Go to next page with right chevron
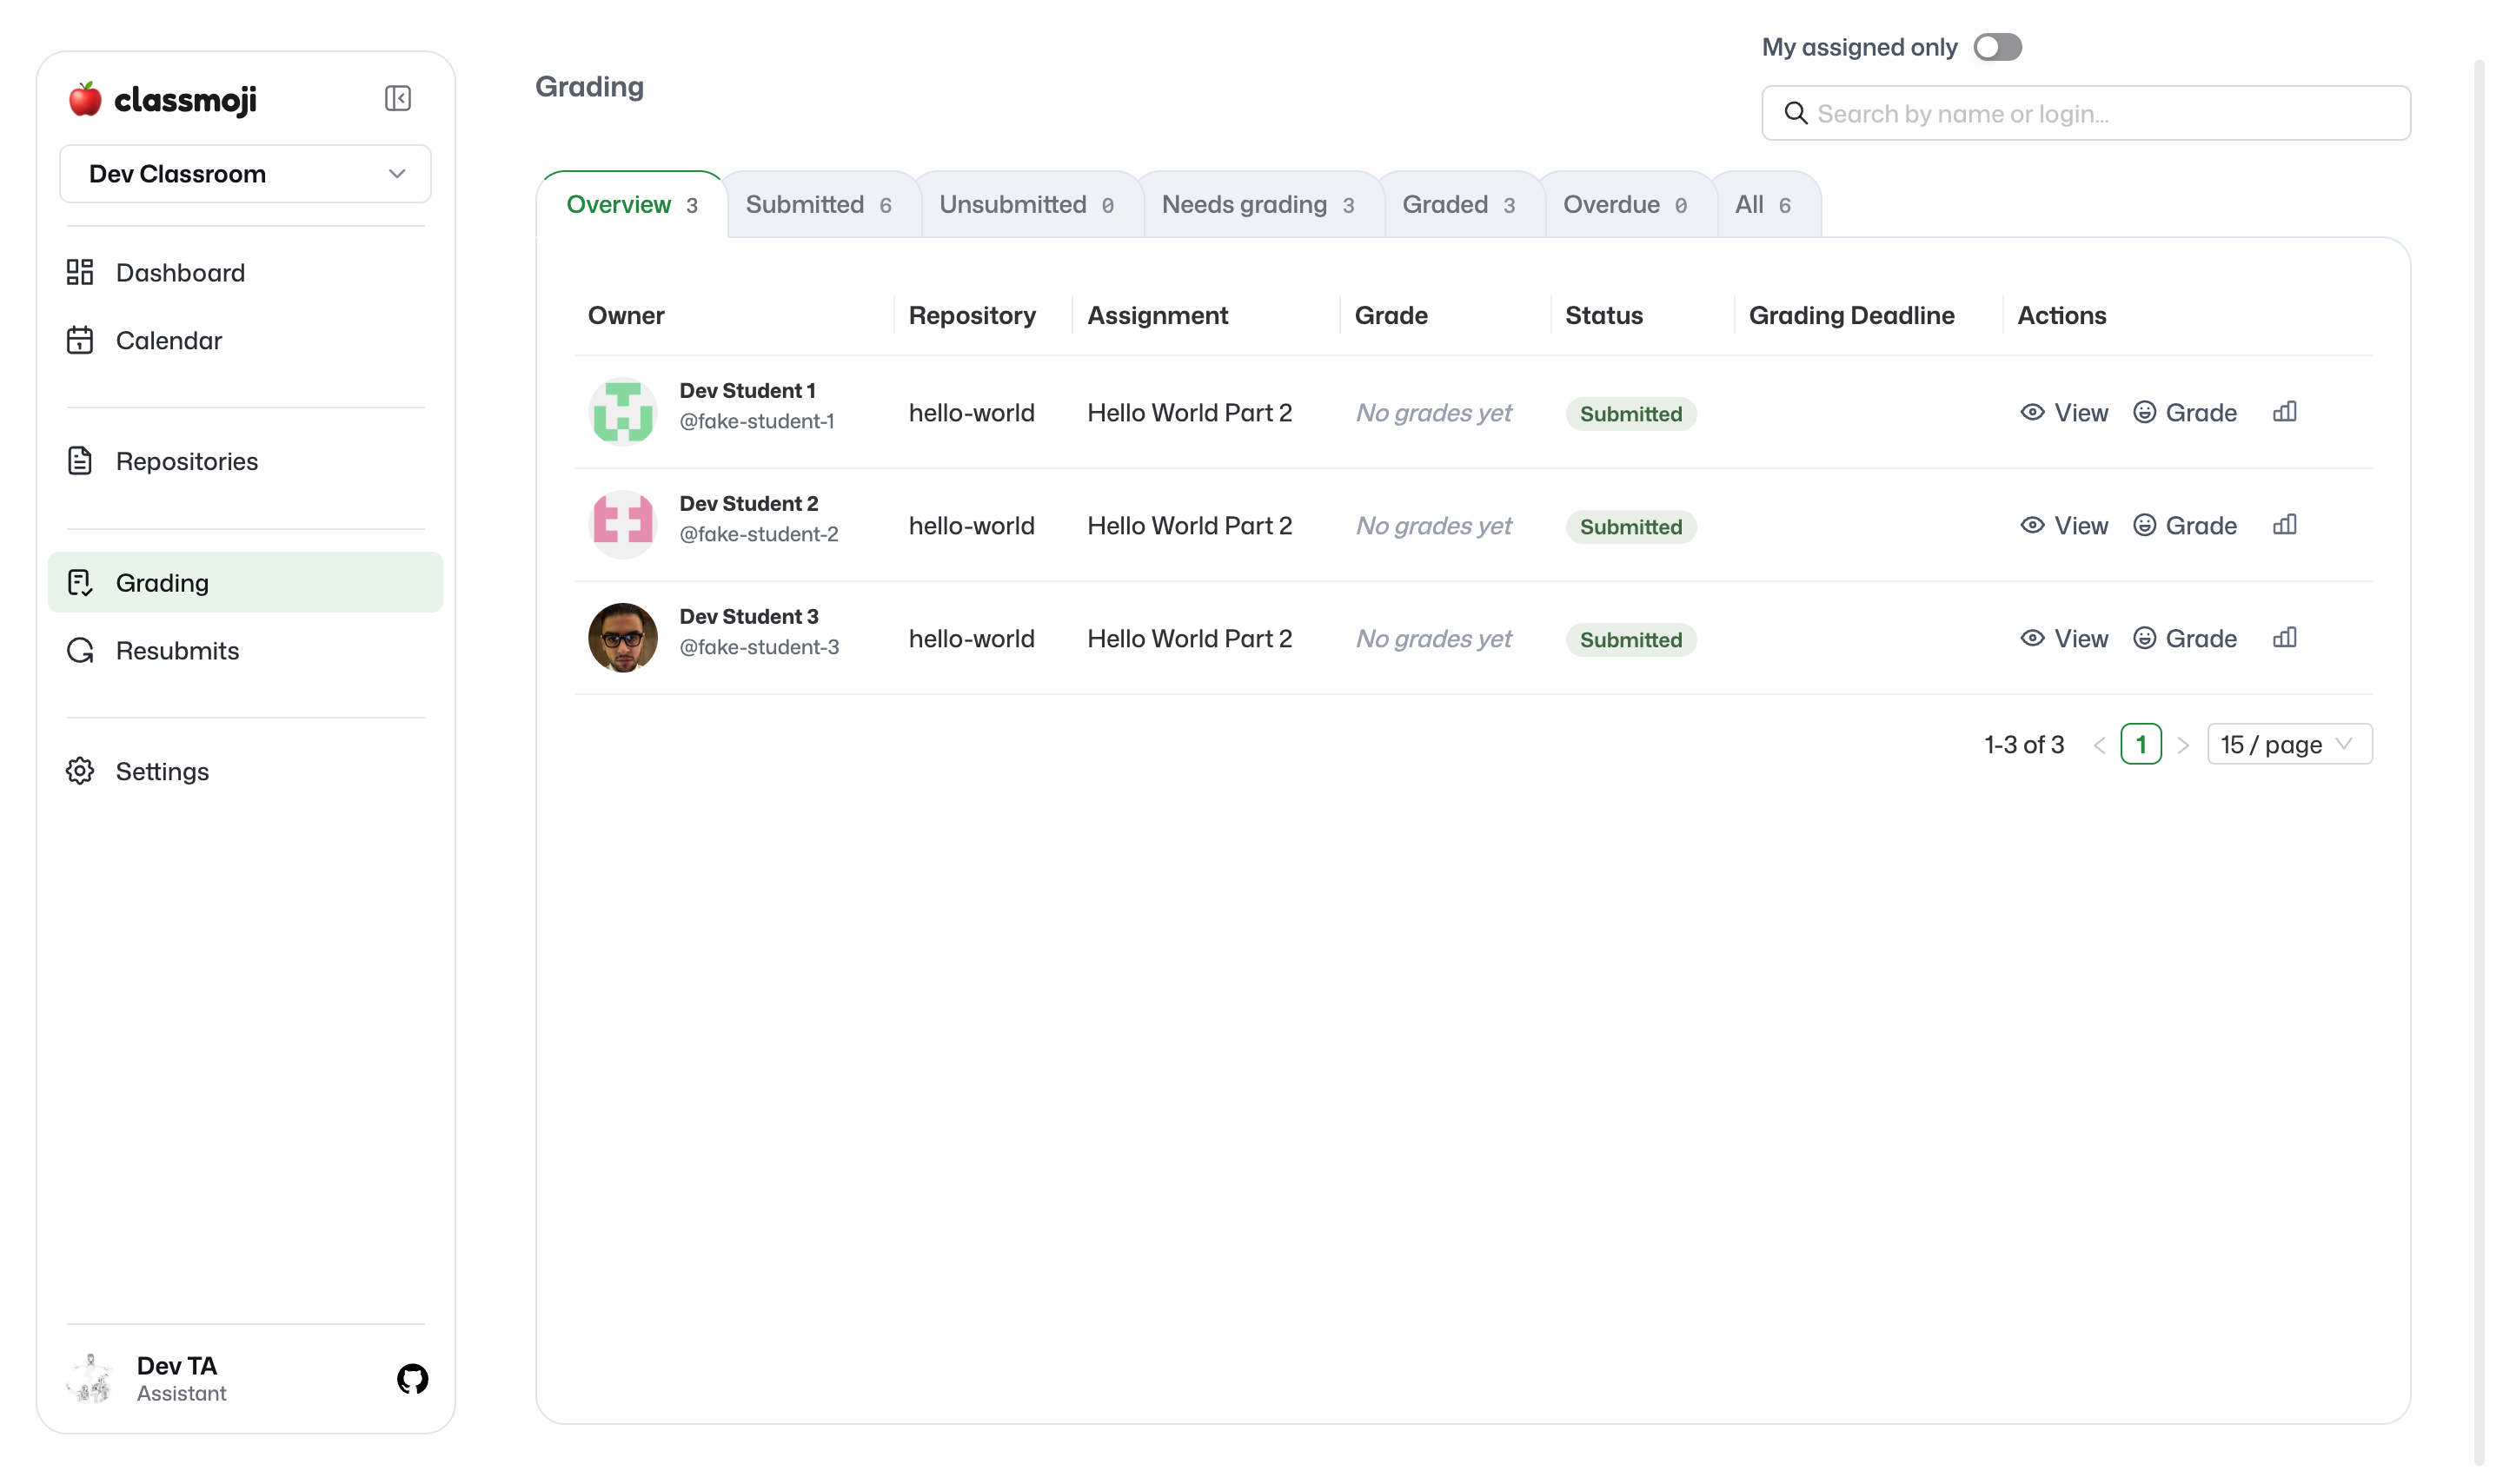Screen dimensions: 2503x1484 click(x=2183, y=745)
